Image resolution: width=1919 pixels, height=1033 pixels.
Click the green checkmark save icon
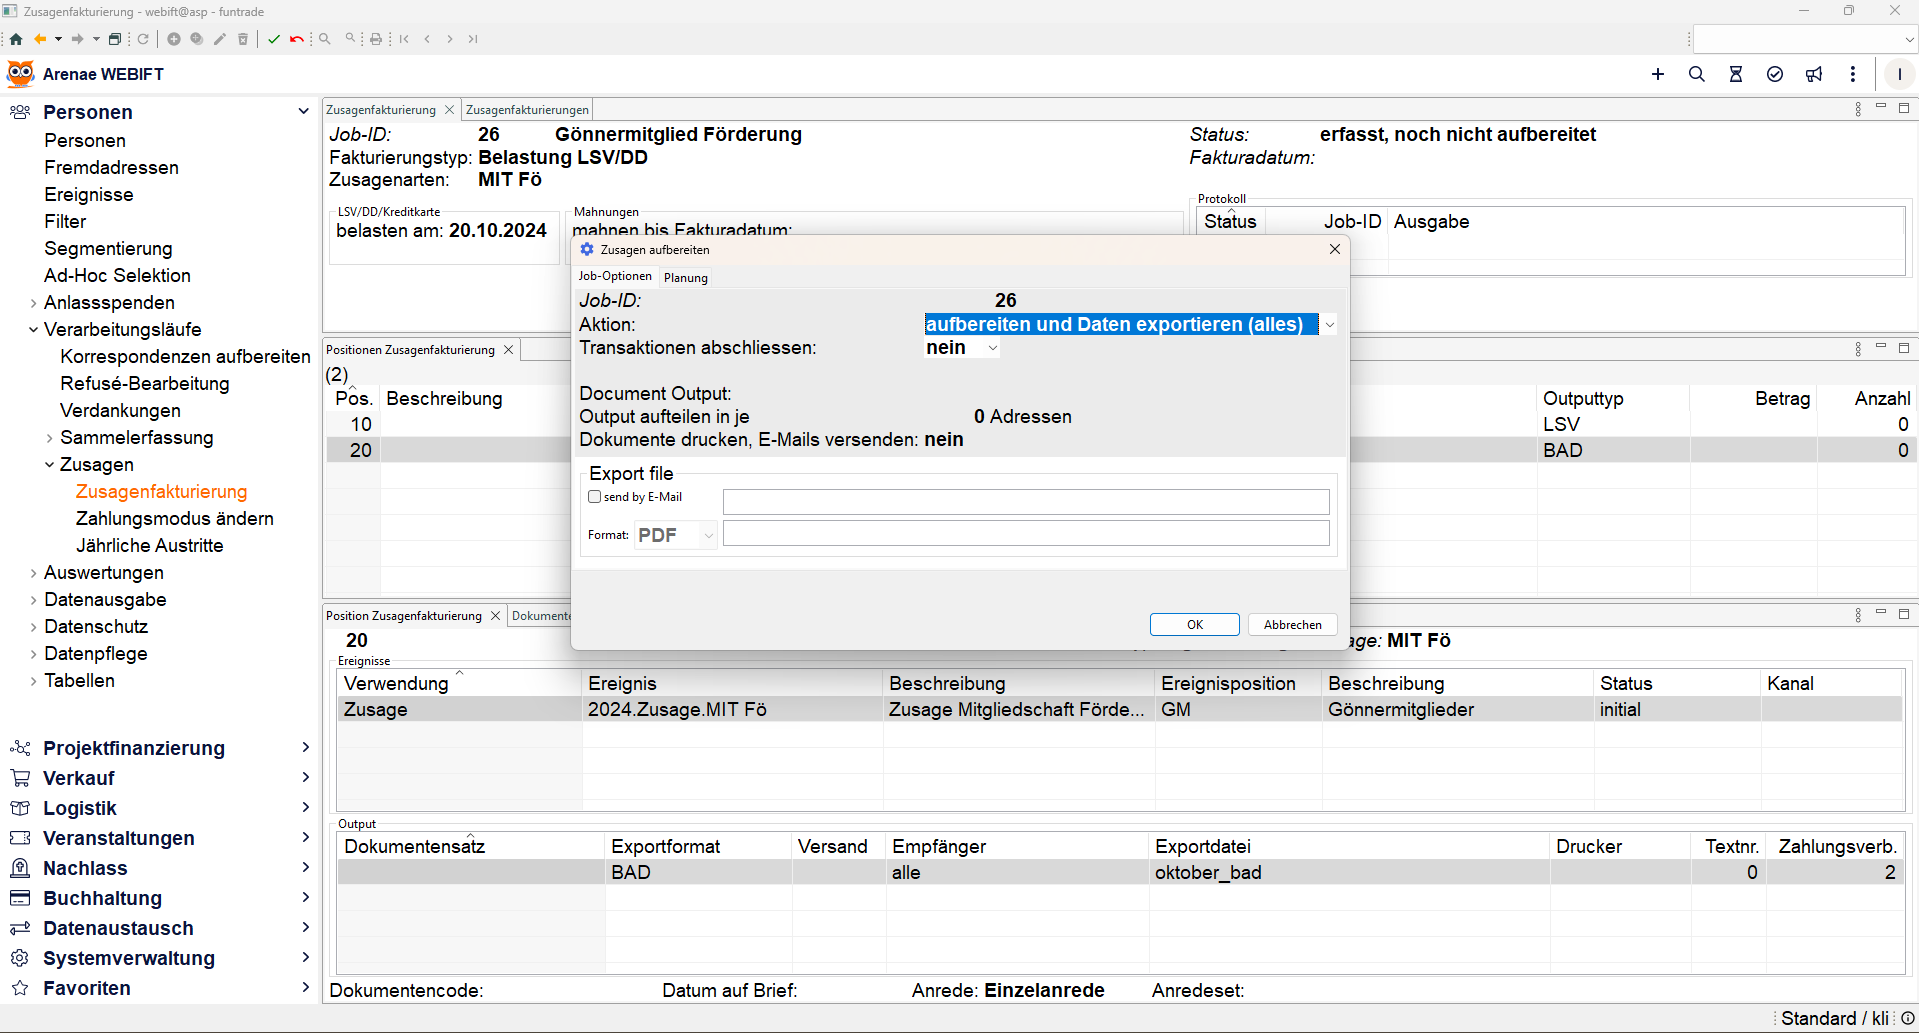point(274,39)
